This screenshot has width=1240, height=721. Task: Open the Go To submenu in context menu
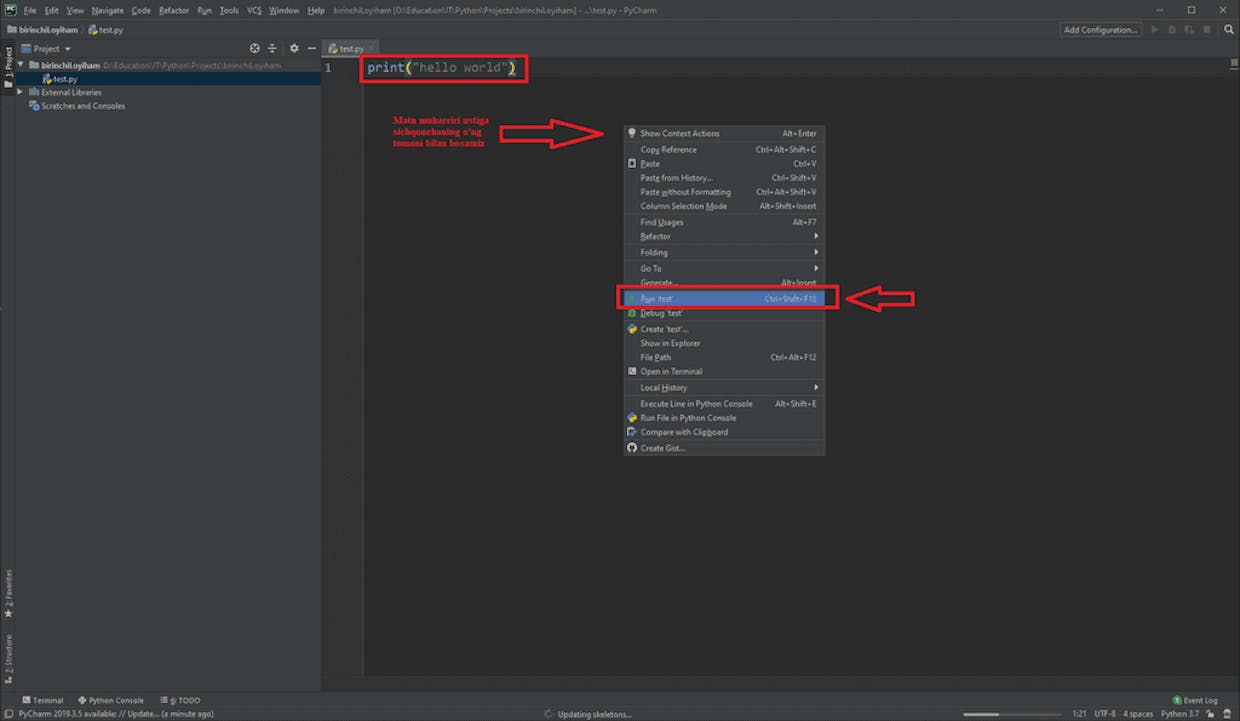724,268
